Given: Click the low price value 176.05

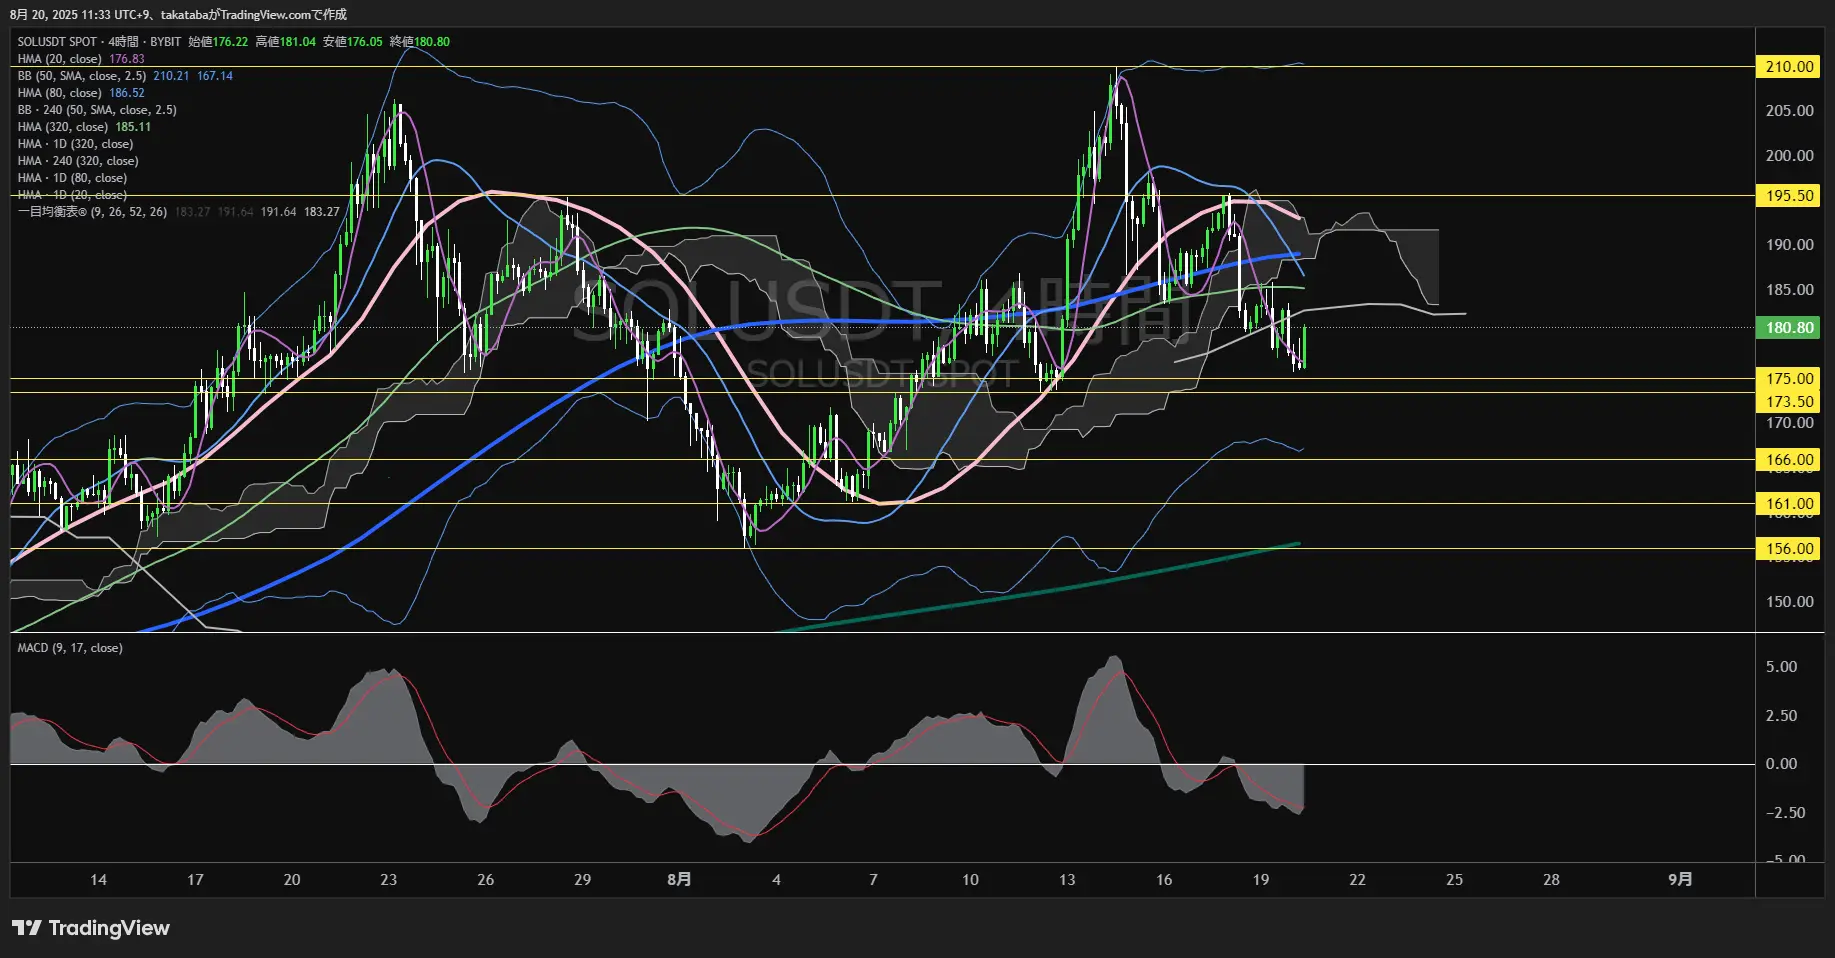Looking at the screenshot, I should 365,42.
